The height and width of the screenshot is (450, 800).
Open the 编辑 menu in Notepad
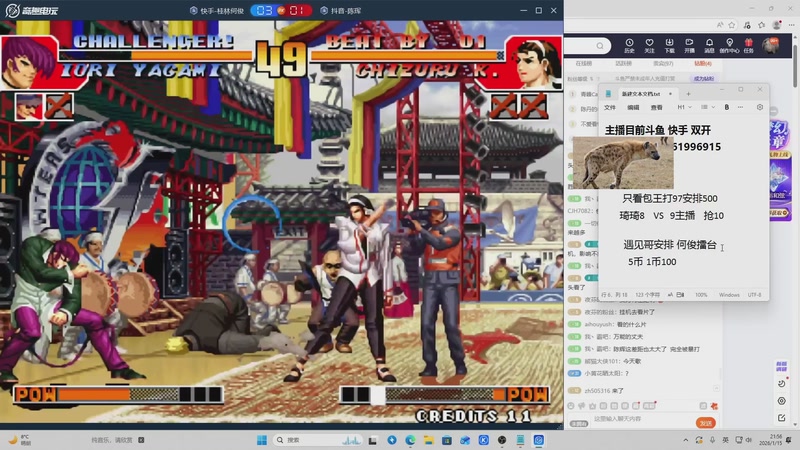pos(633,108)
